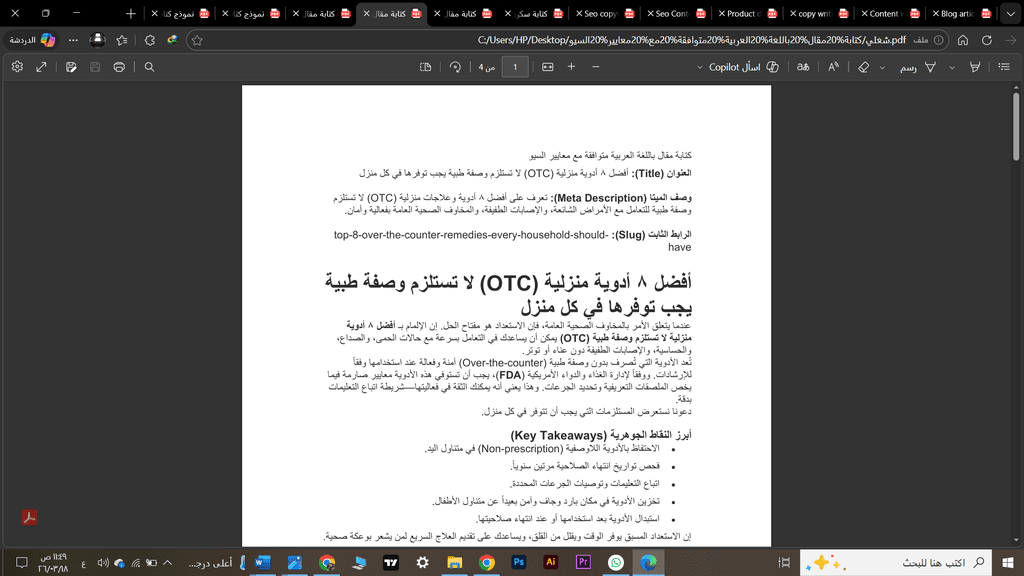Open Premiere Pro from the taskbar
Viewport: 1024px width, 576px height.
(x=583, y=562)
